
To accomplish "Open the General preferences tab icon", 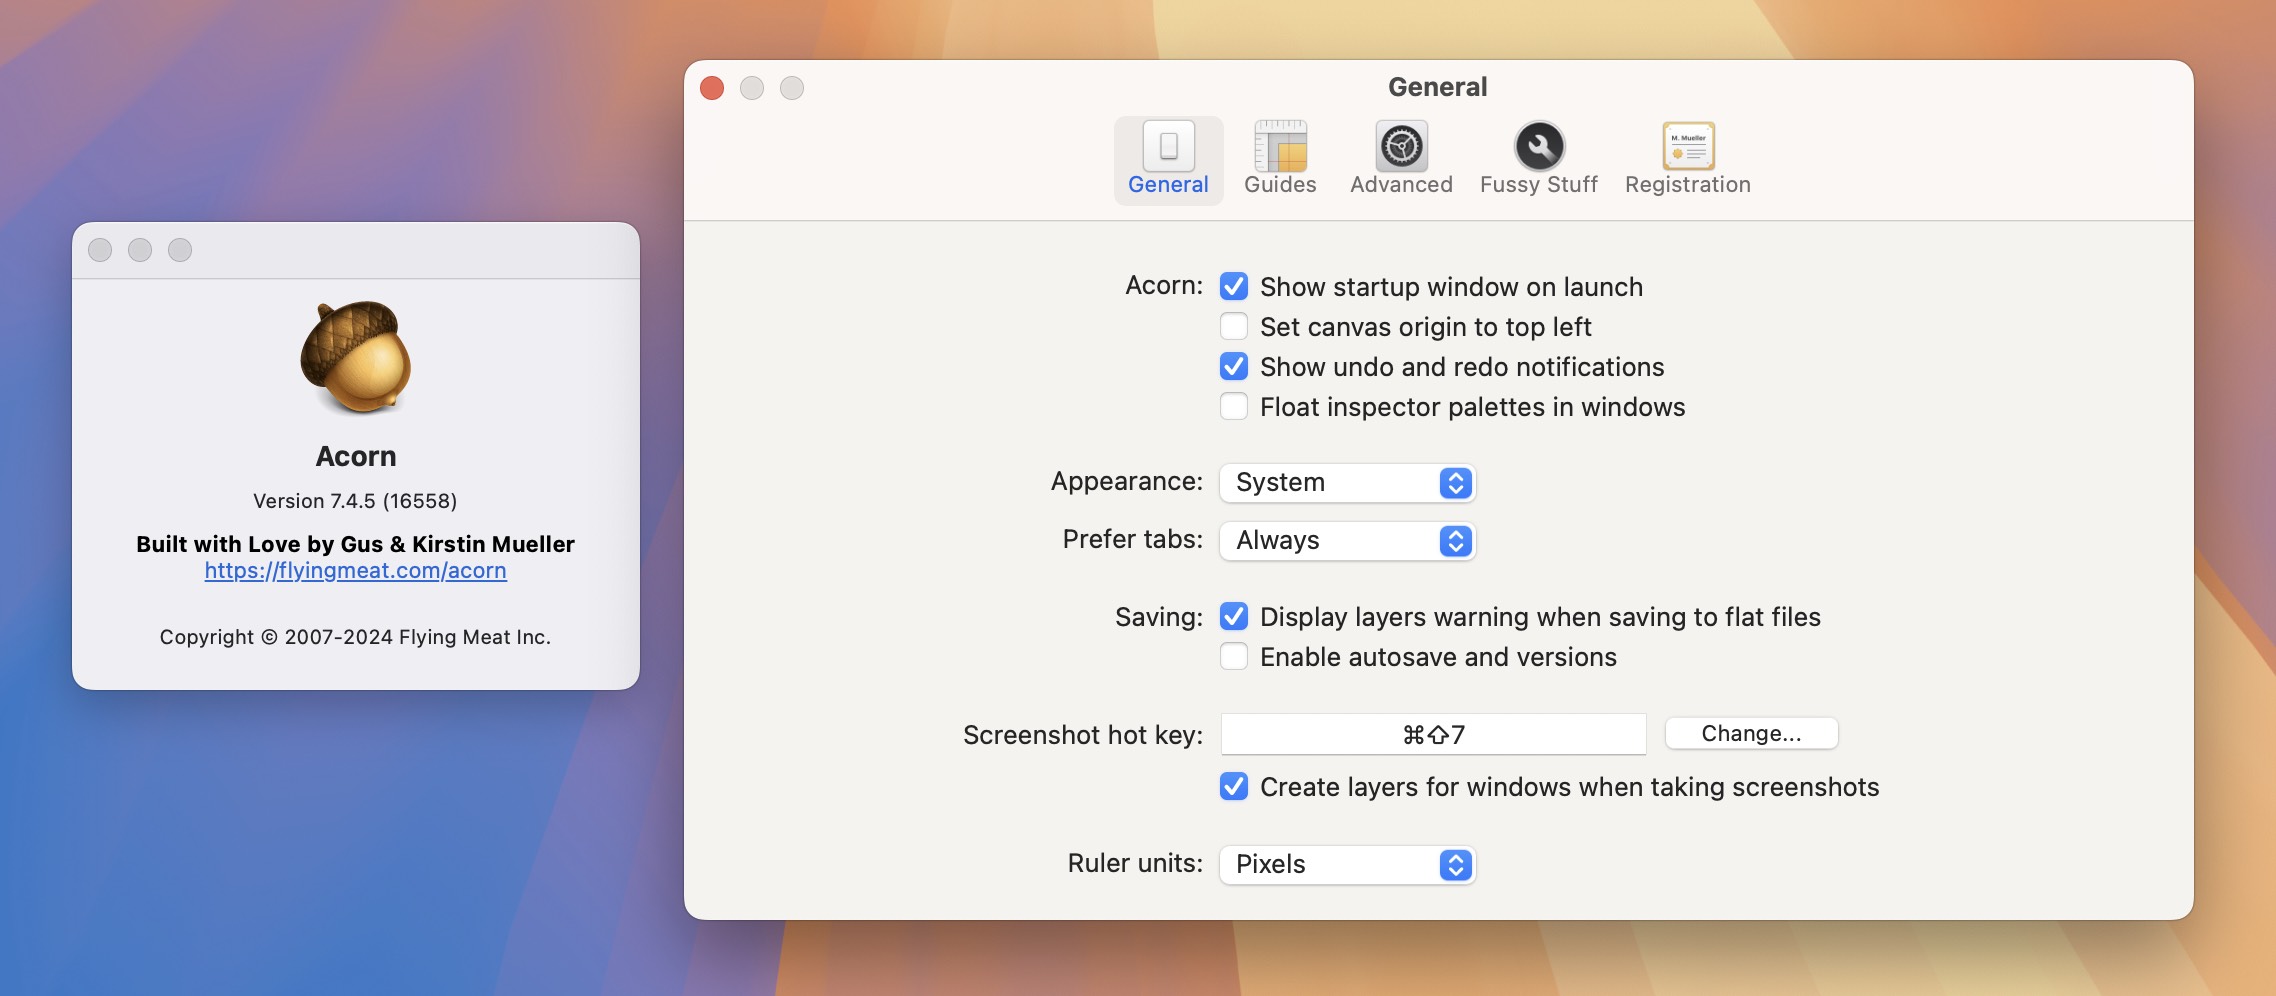I will coord(1168,146).
